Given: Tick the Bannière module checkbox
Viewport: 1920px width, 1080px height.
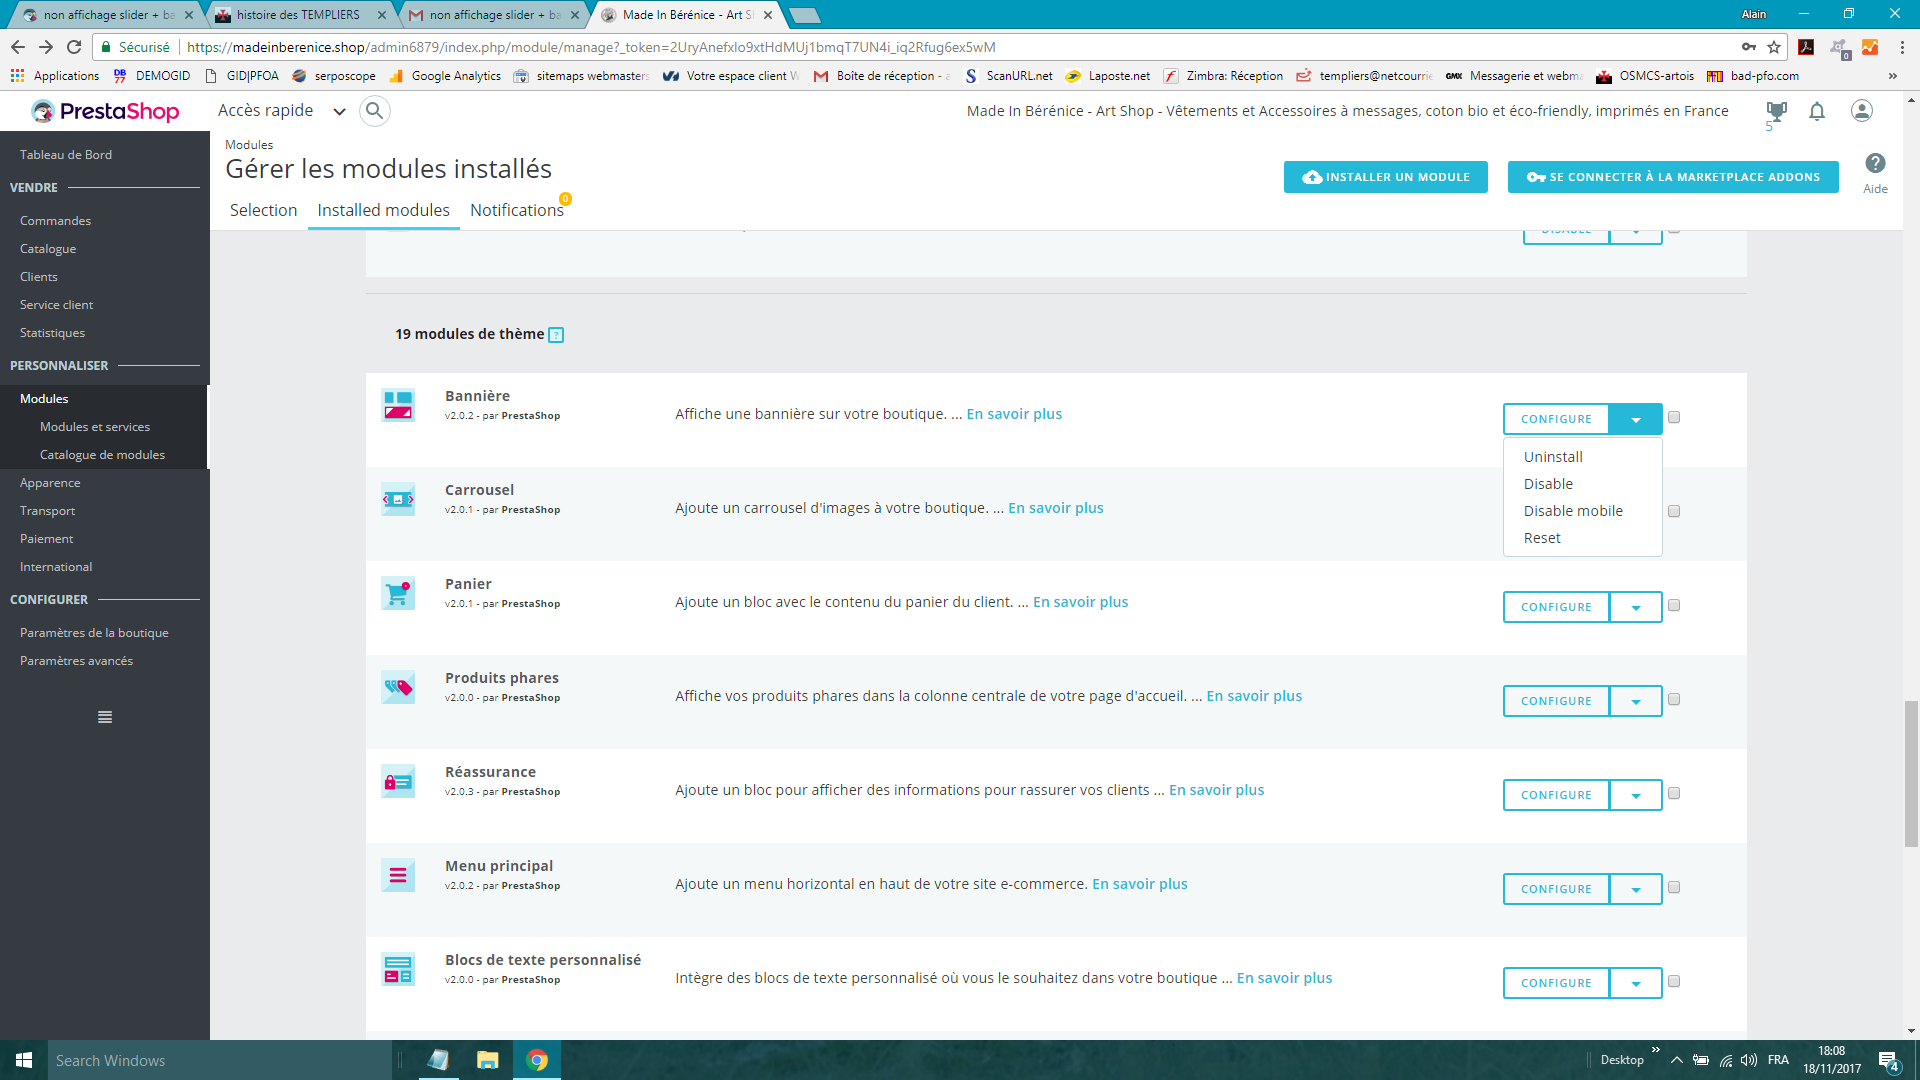Looking at the screenshot, I should click(1674, 418).
